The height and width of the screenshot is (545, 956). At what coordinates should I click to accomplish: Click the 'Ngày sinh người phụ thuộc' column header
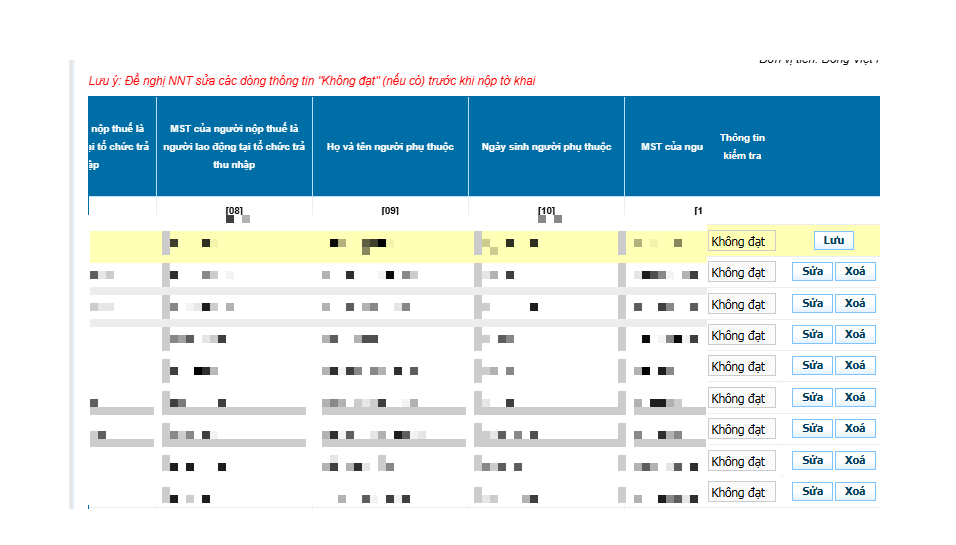click(x=546, y=147)
